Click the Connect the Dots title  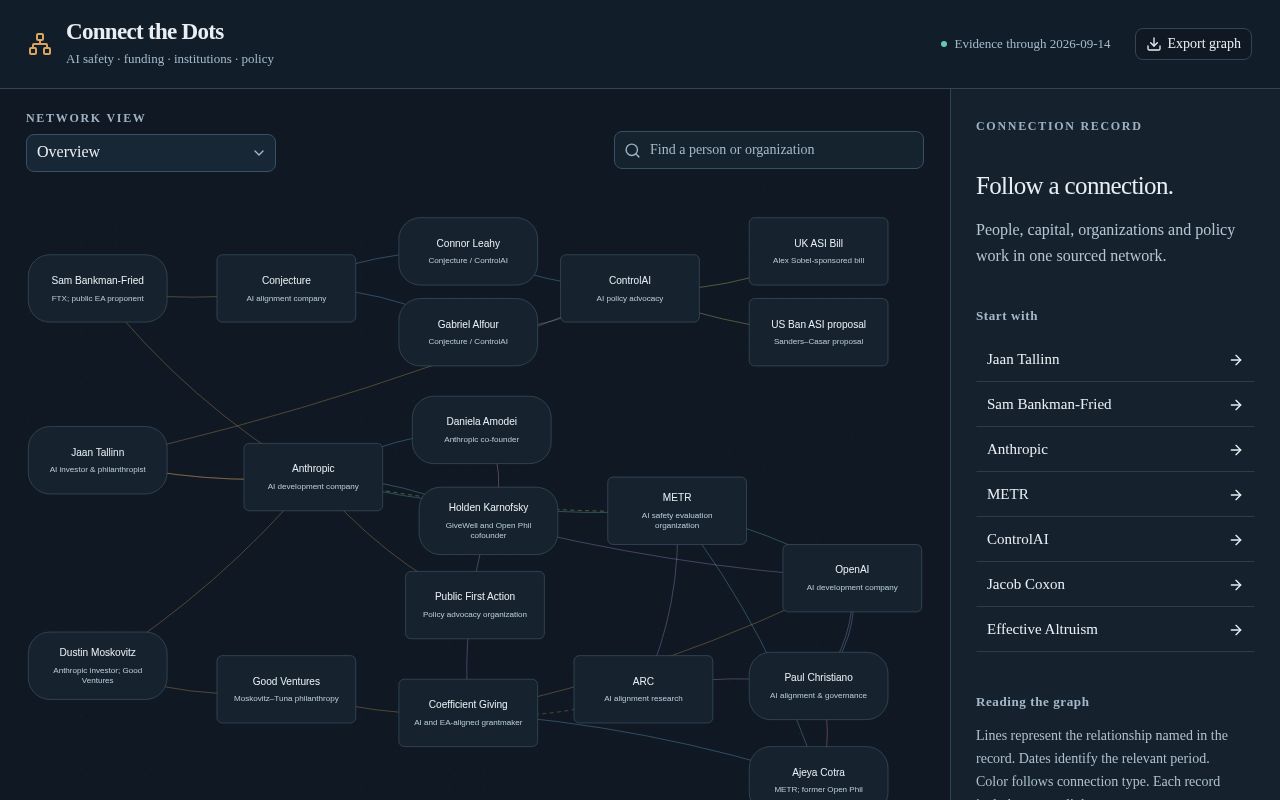click(x=145, y=32)
